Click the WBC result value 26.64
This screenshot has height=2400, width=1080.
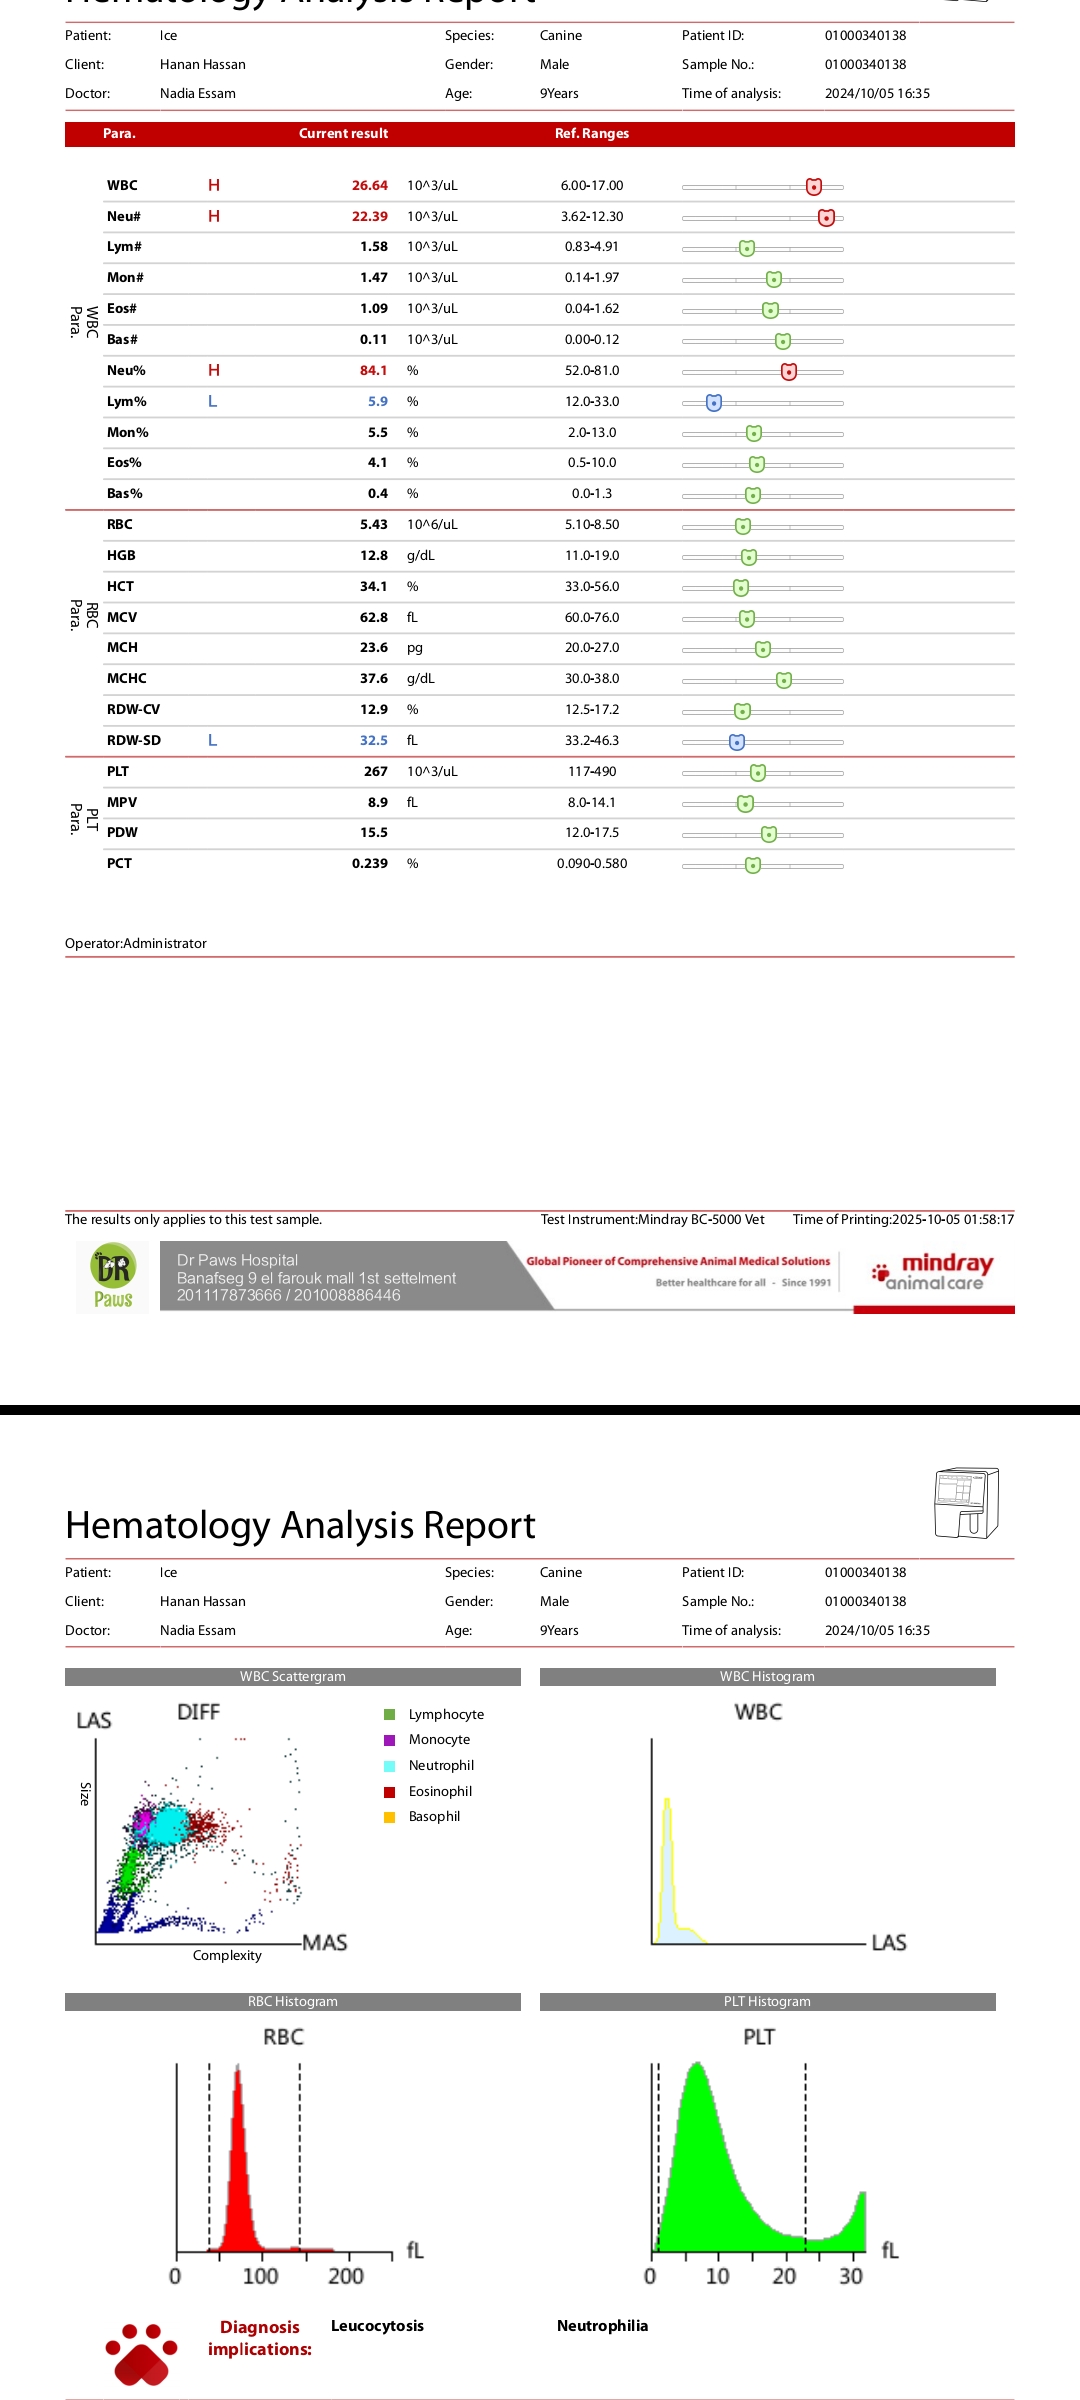click(x=369, y=186)
